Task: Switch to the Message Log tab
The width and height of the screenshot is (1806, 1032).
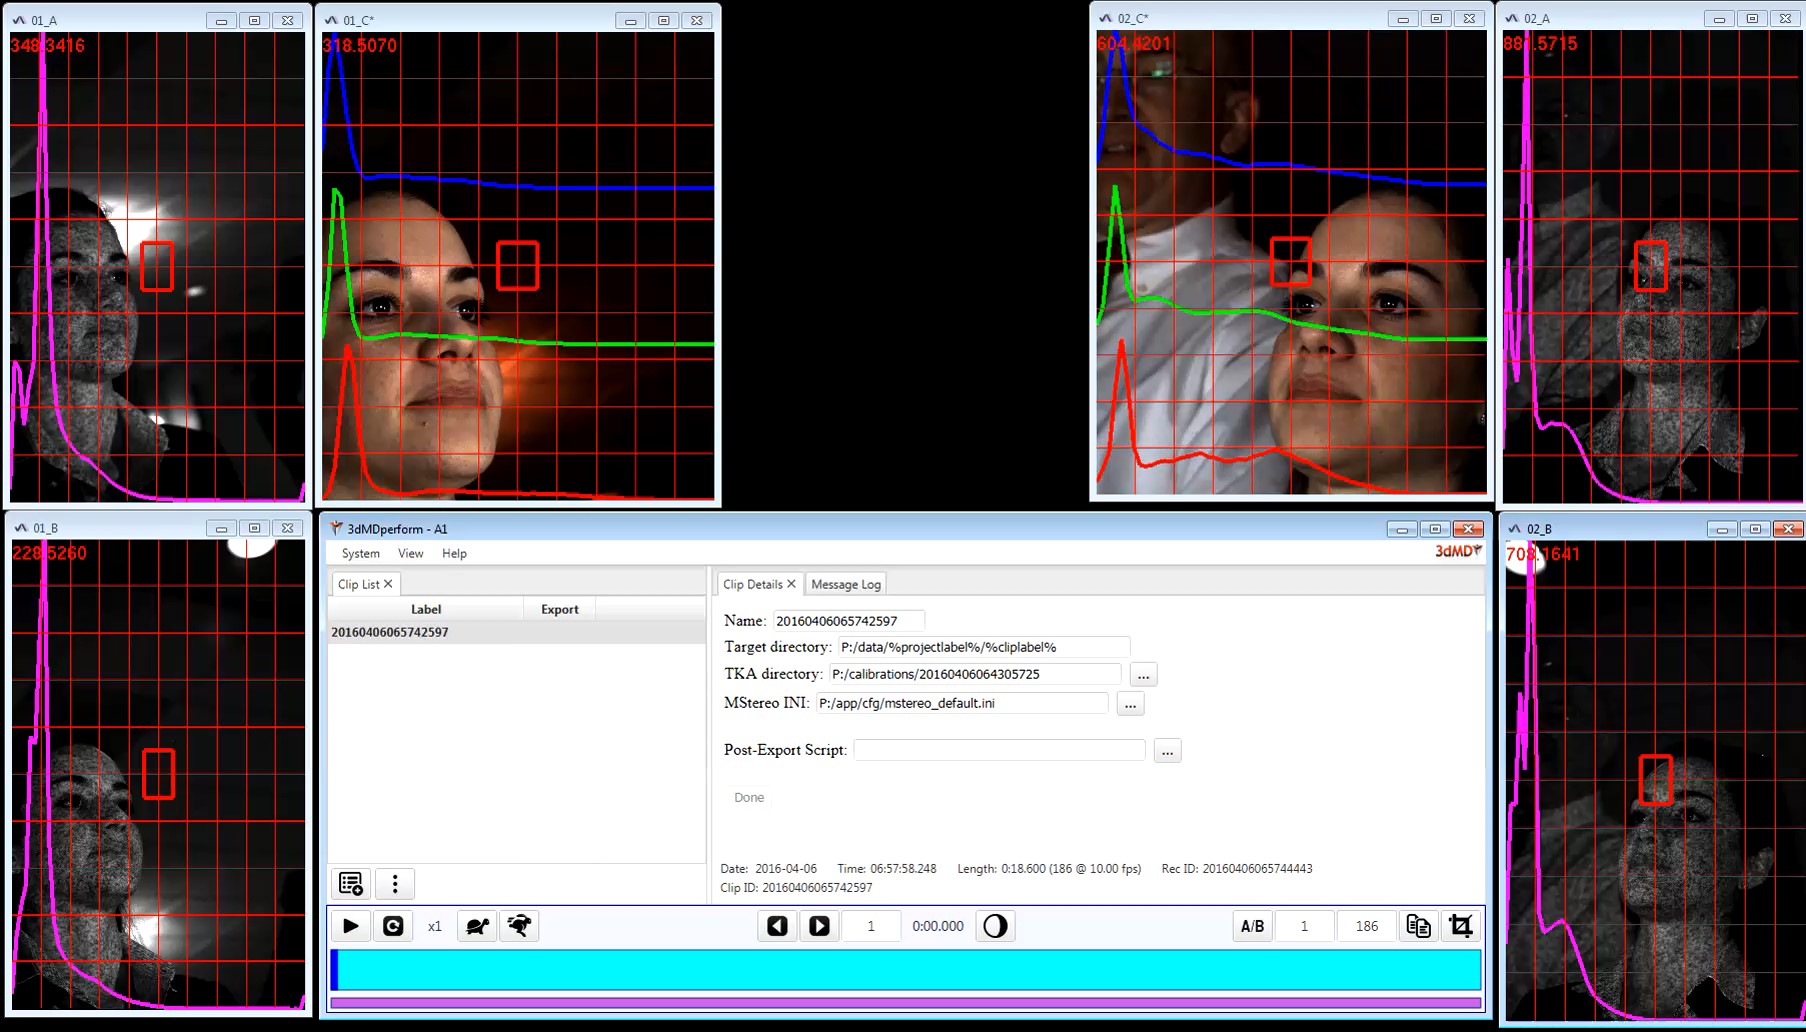Action: pos(846,584)
